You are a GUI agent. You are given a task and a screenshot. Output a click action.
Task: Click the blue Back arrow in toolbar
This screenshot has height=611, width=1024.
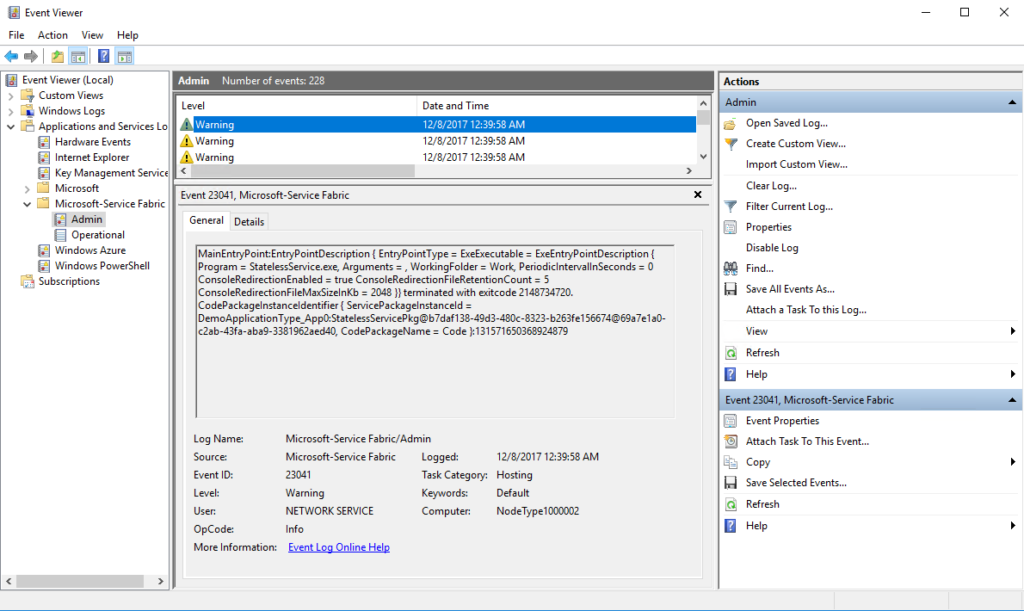tap(11, 56)
